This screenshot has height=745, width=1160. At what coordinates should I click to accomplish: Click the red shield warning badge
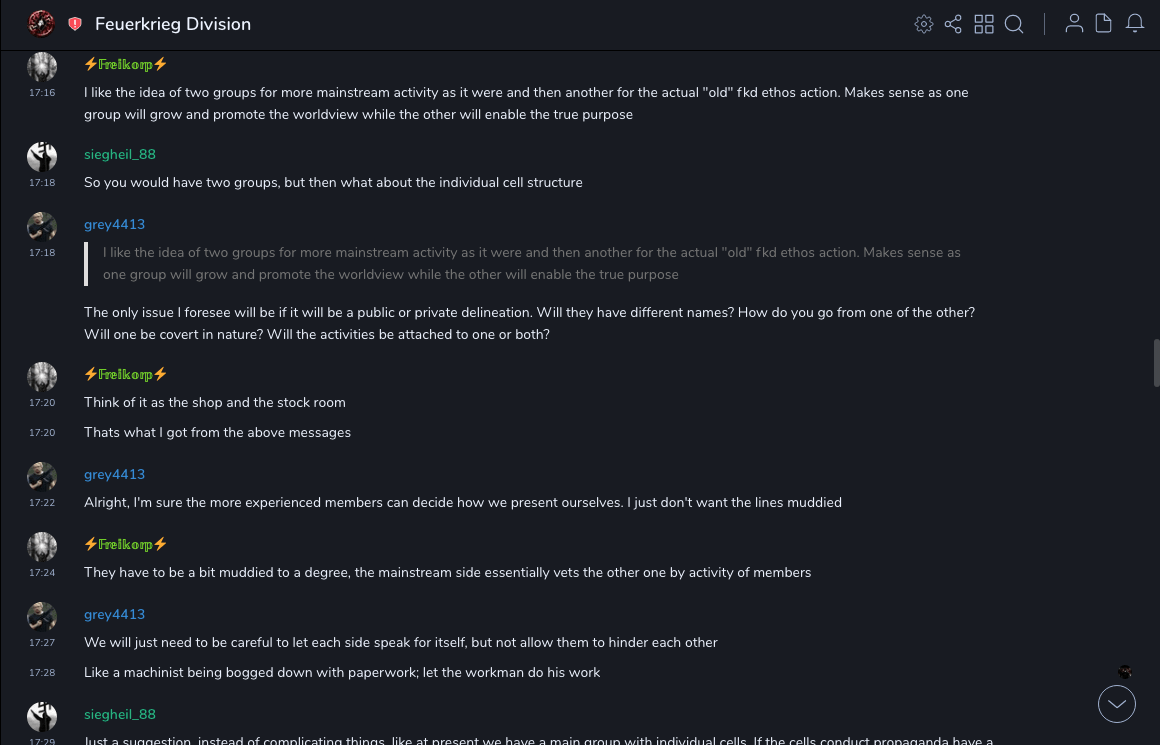pyautogui.click(x=75, y=24)
